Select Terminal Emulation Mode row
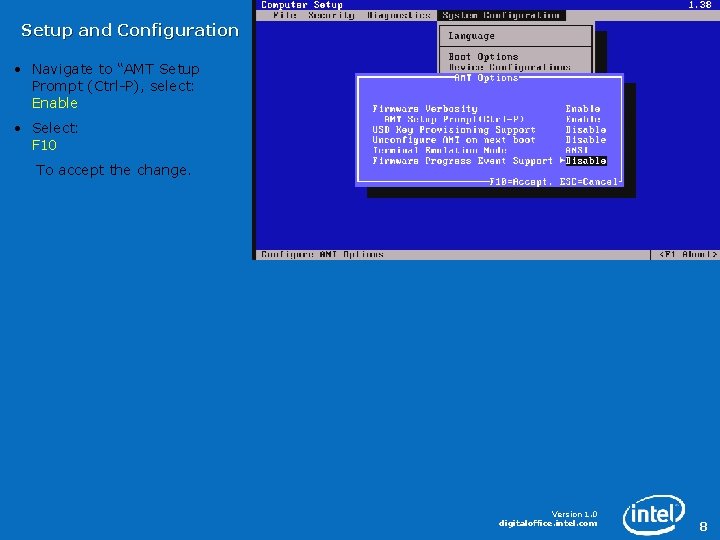 click(489, 150)
